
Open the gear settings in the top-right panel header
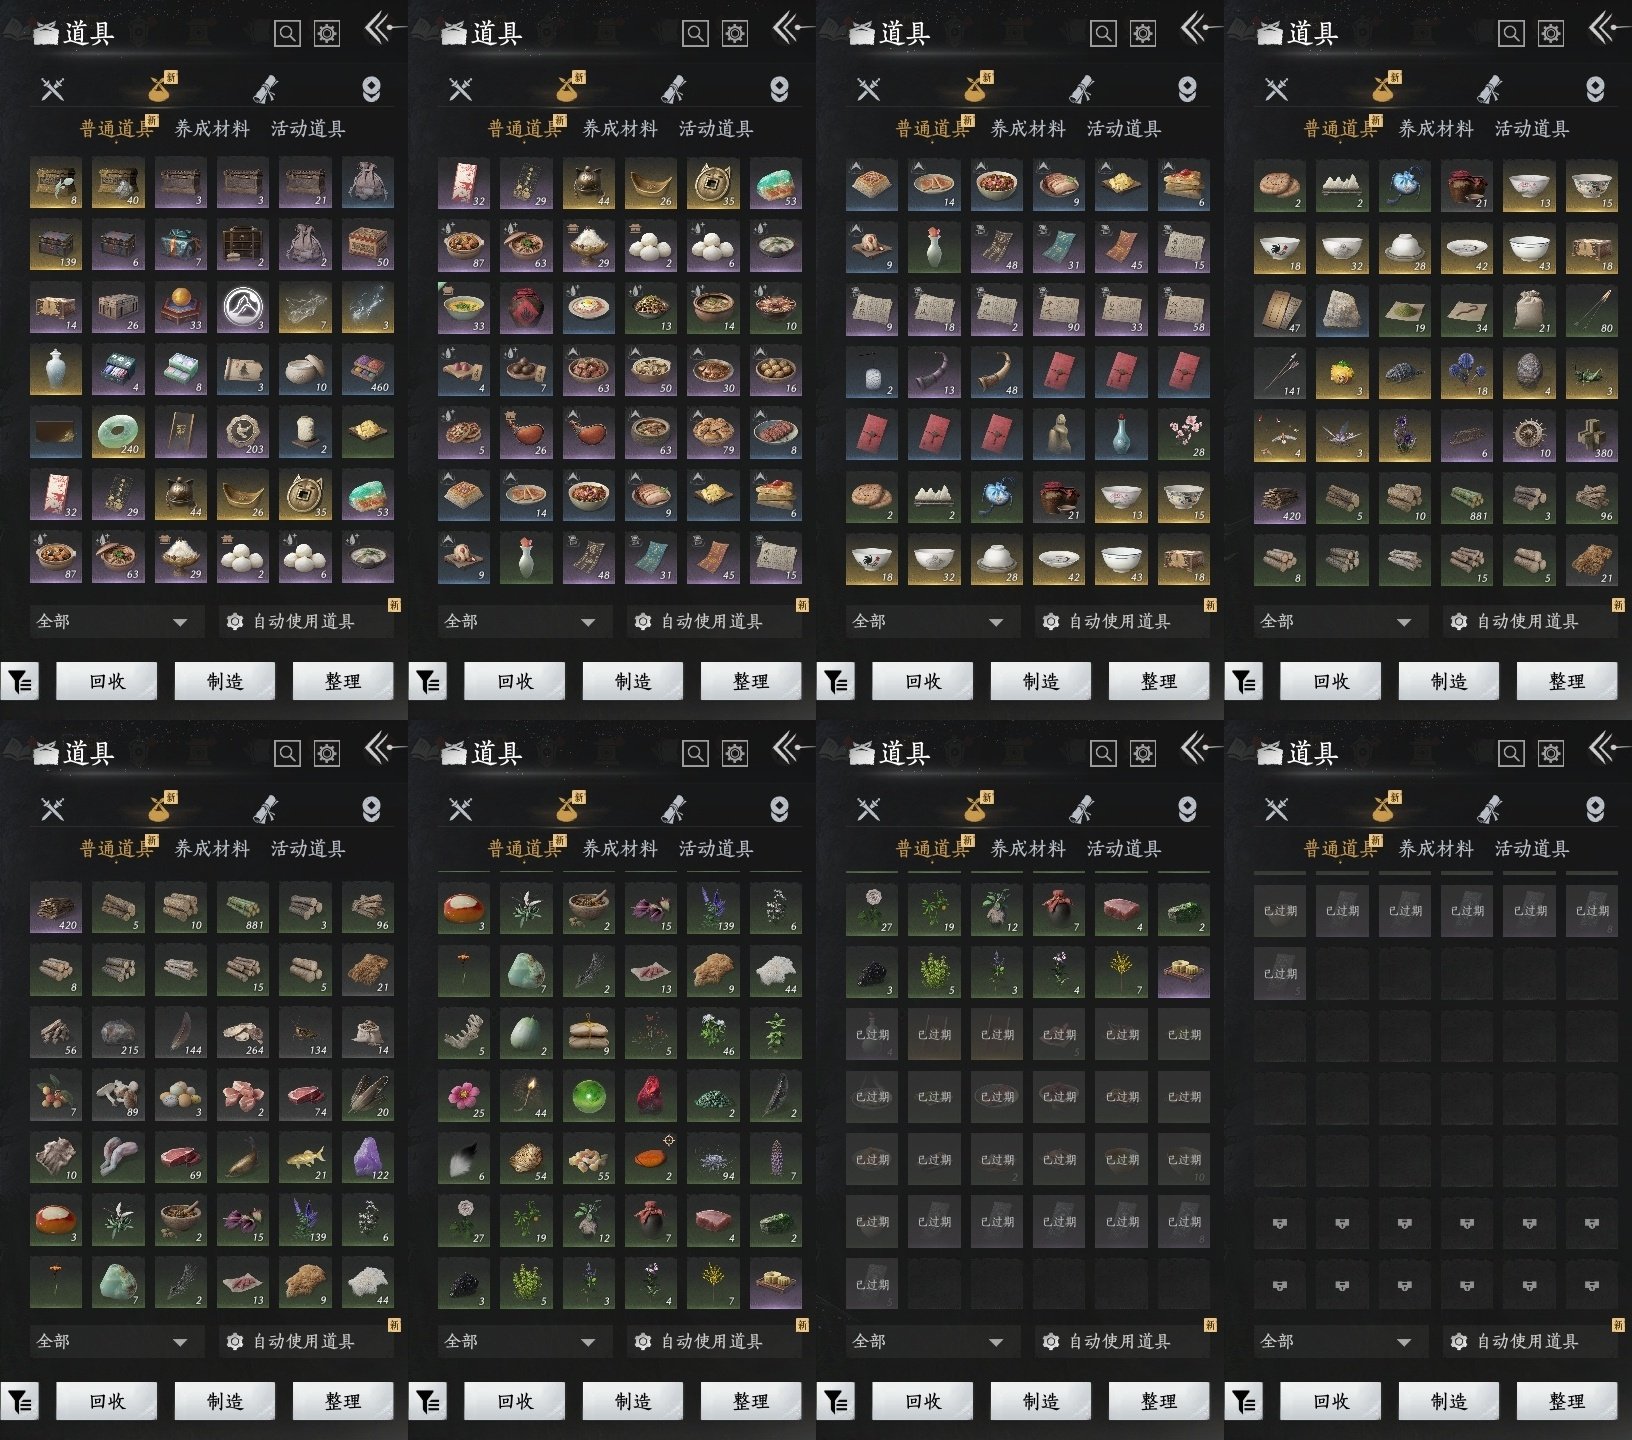tap(1550, 34)
